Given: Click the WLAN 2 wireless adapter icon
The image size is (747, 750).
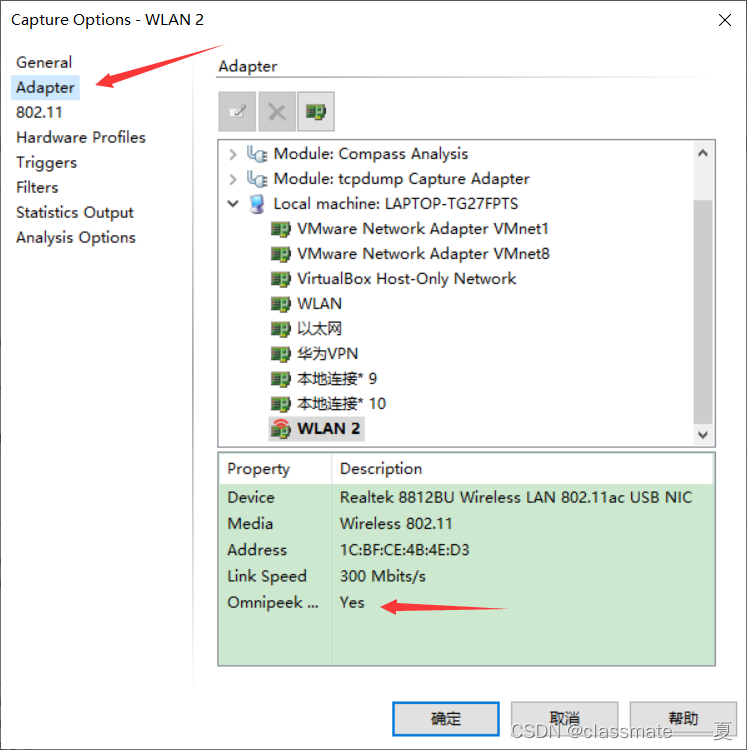Looking at the screenshot, I should pos(281,429).
